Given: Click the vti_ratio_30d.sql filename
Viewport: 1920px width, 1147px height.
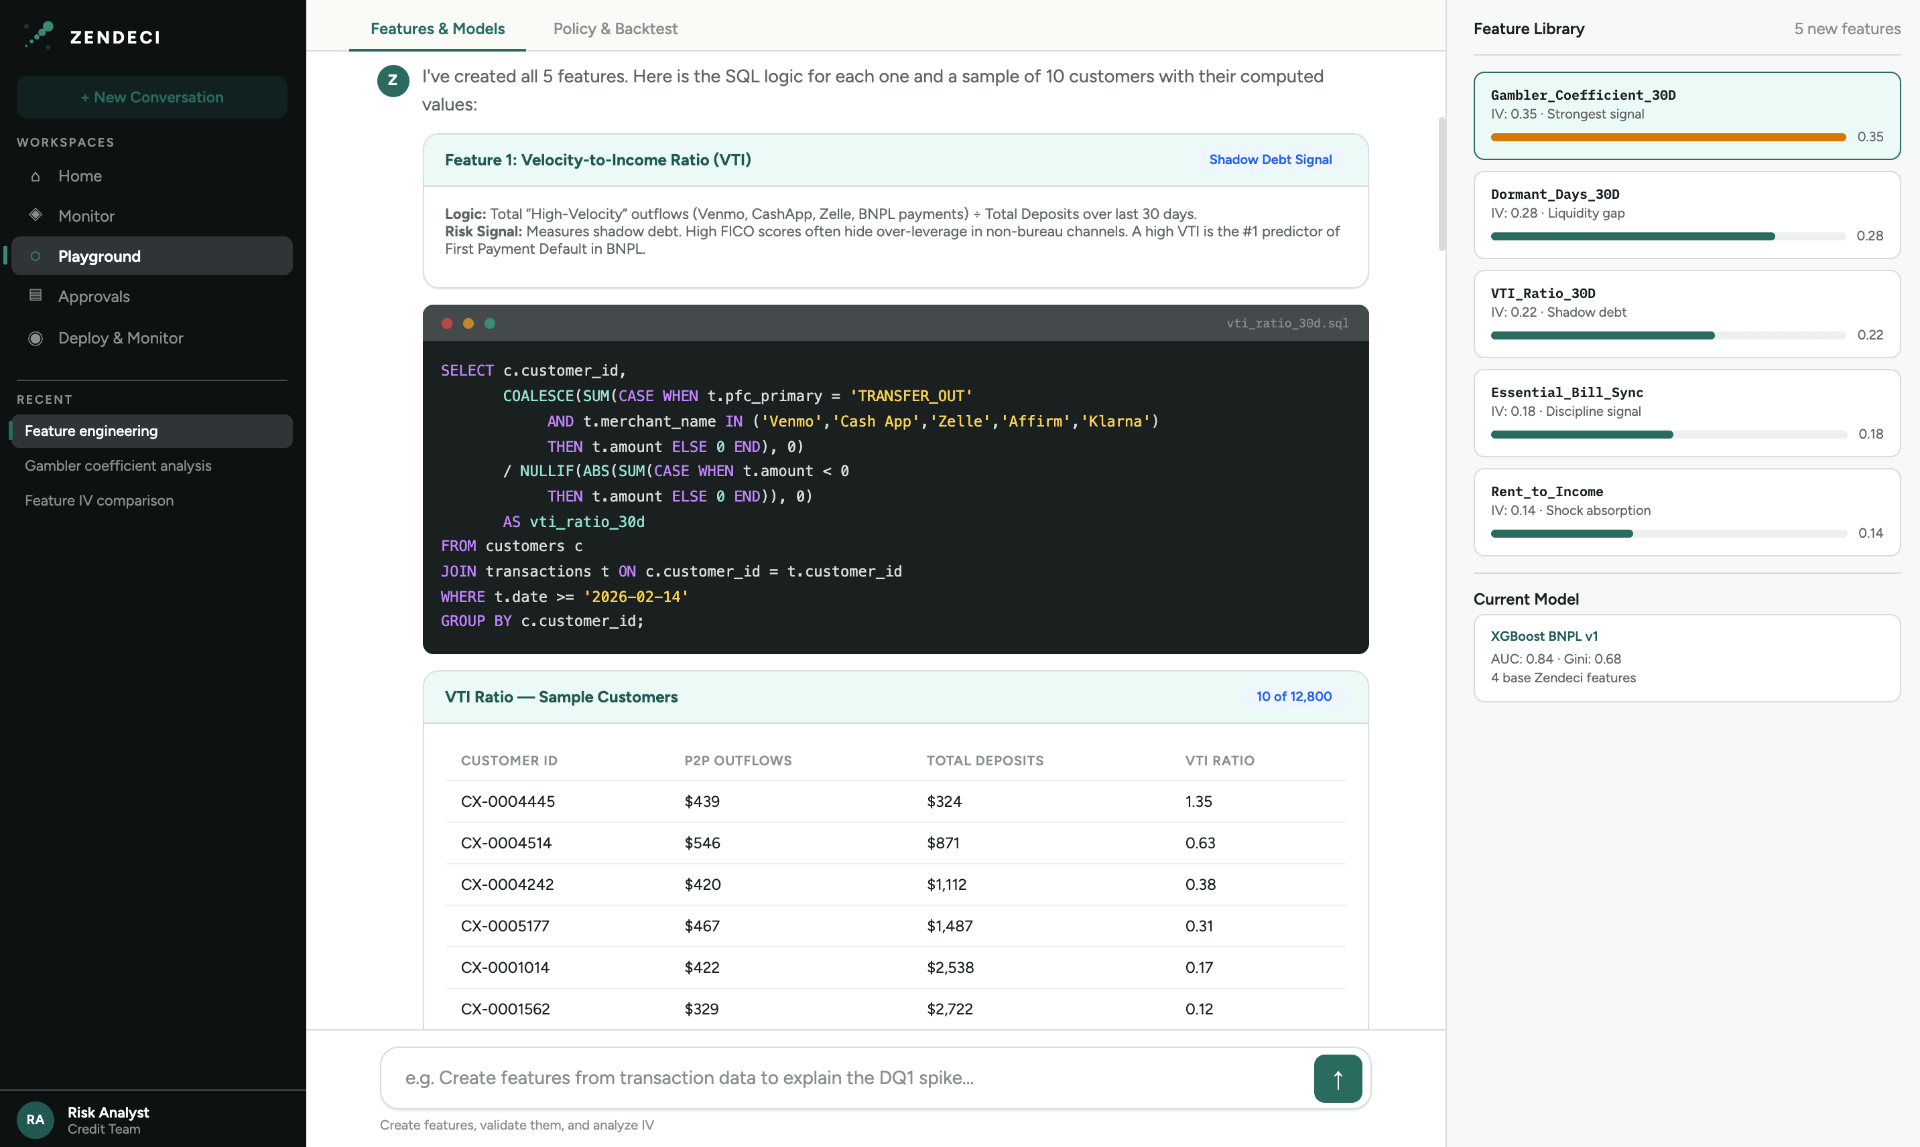Looking at the screenshot, I should 1288,323.
